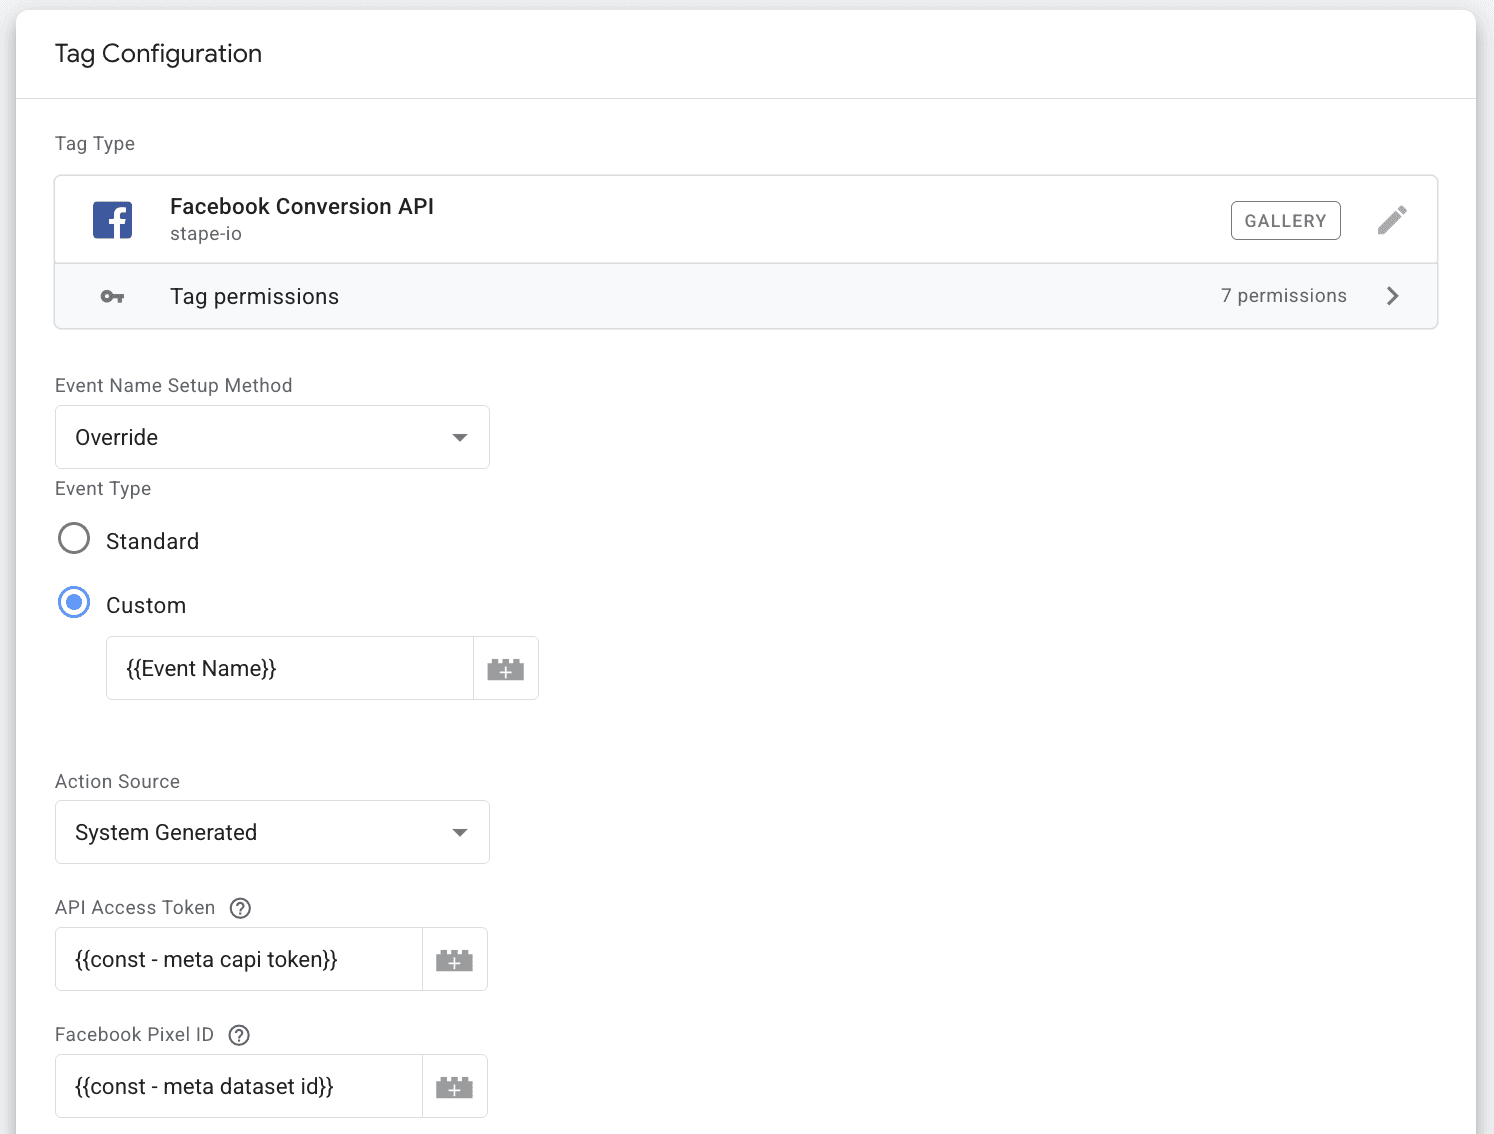The height and width of the screenshot is (1134, 1494).
Task: Select the Standard event type
Action: 74,538
